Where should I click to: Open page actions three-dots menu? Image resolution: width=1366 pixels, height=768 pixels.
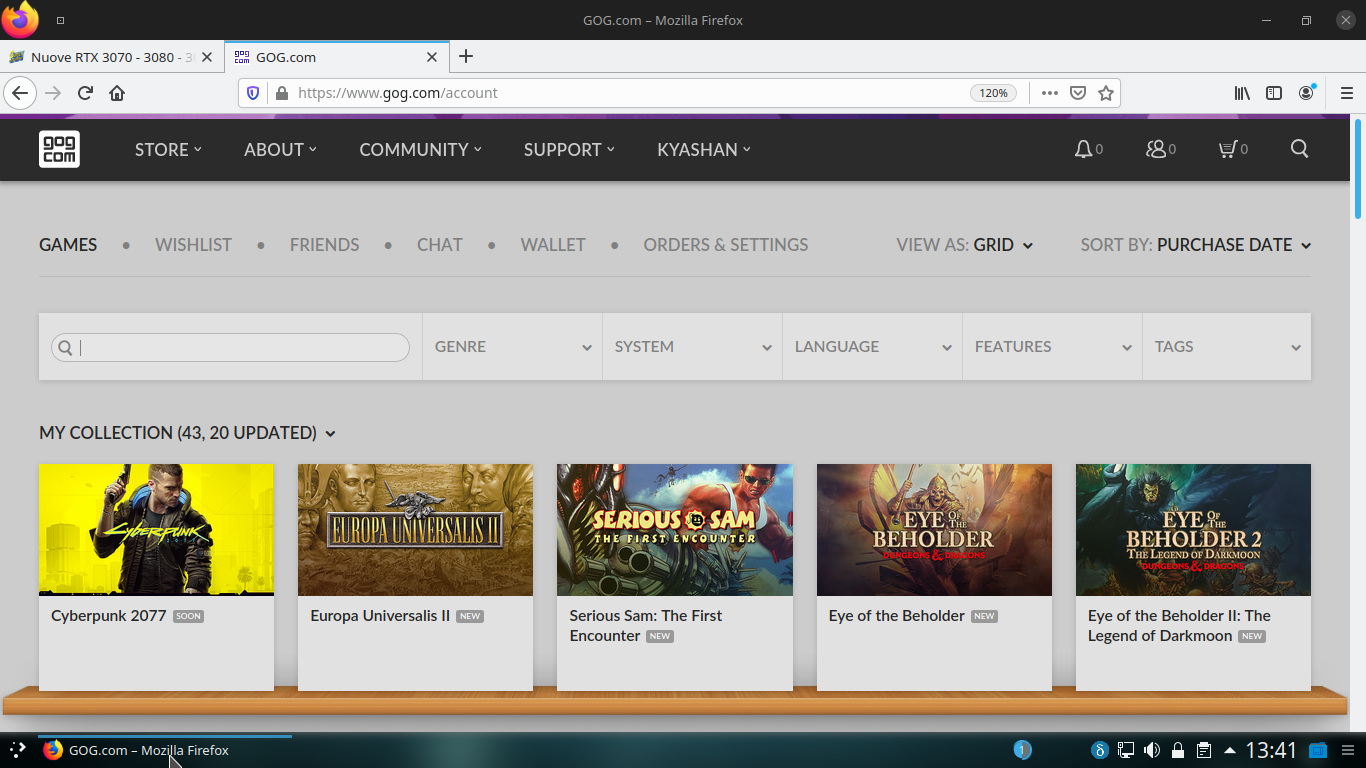[x=1049, y=93]
